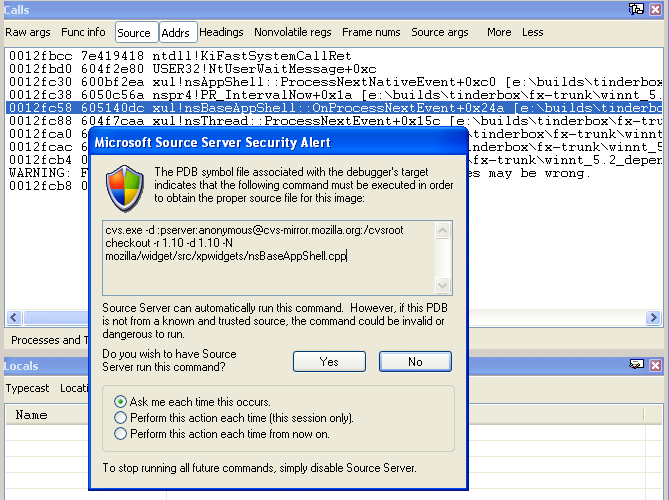
Task: Click More to show more frames
Action: (498, 33)
